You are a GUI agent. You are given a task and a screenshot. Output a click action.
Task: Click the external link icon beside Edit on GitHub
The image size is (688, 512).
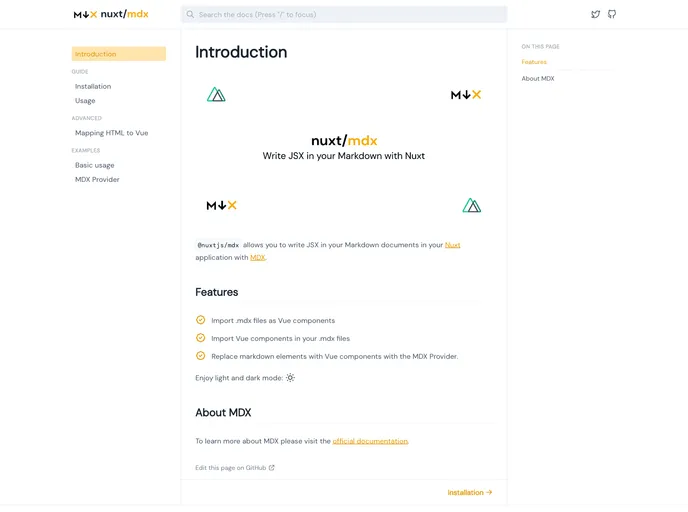(x=272, y=468)
